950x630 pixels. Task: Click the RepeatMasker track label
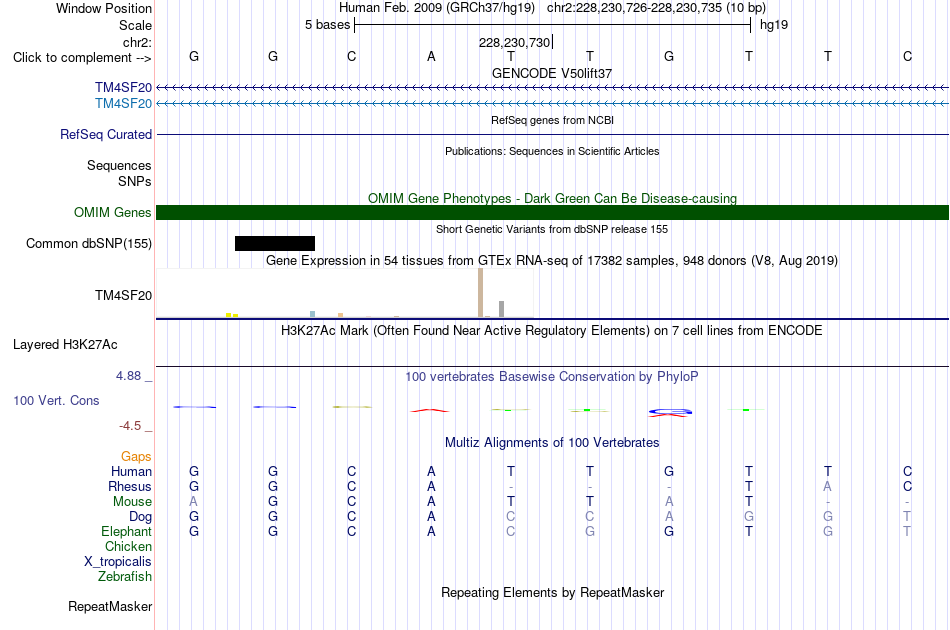pos(110,606)
